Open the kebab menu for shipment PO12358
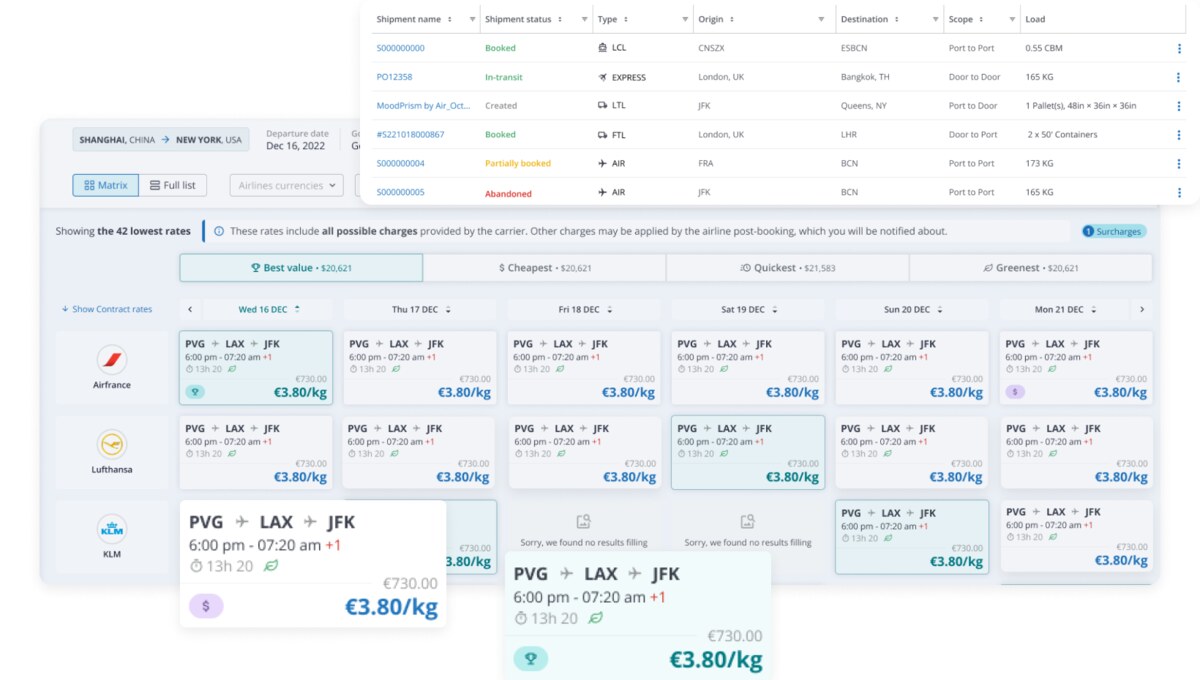This screenshot has width=1200, height=680. (1179, 77)
